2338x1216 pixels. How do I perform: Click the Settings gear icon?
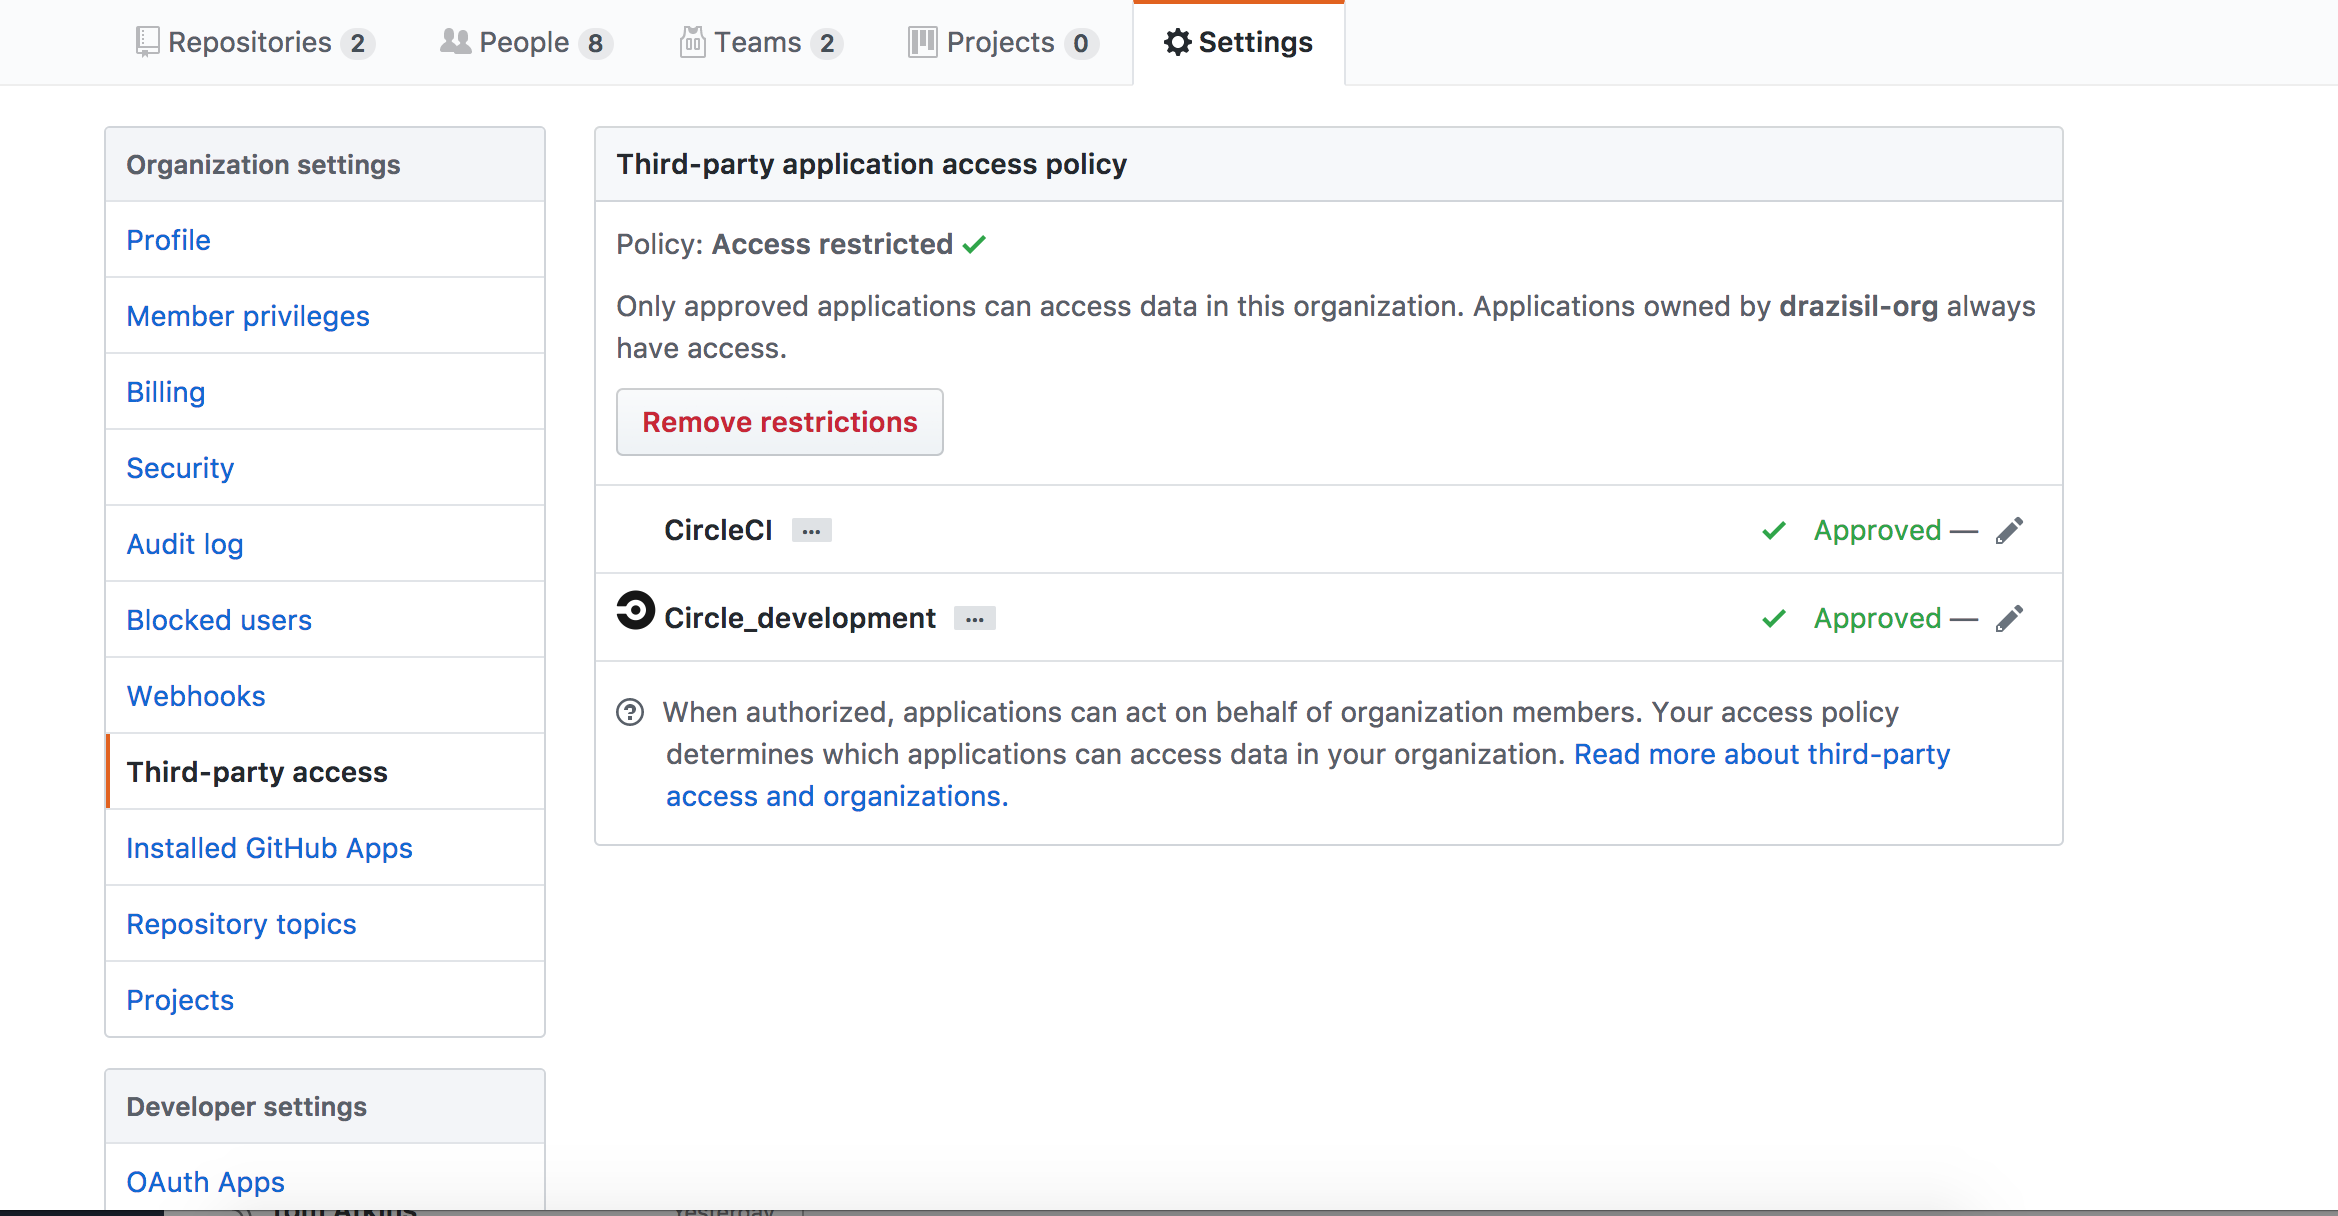(x=1177, y=42)
